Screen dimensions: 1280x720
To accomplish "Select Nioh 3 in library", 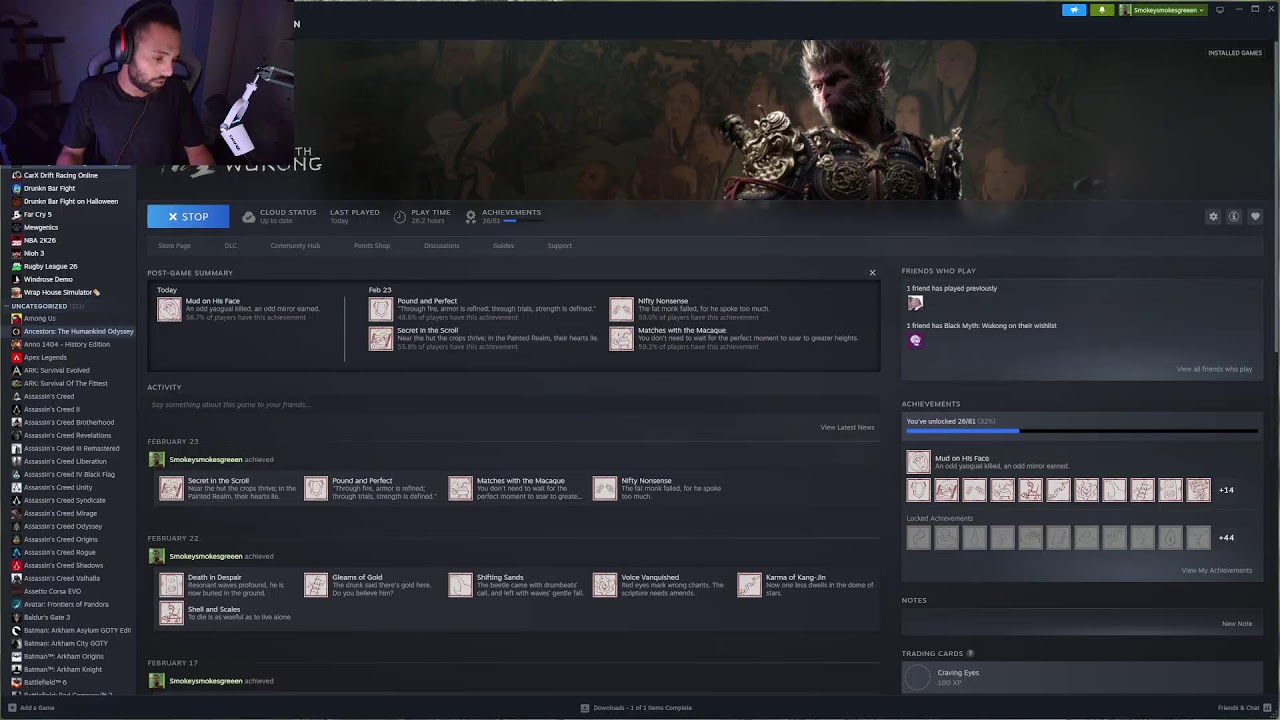I will pos(34,253).
